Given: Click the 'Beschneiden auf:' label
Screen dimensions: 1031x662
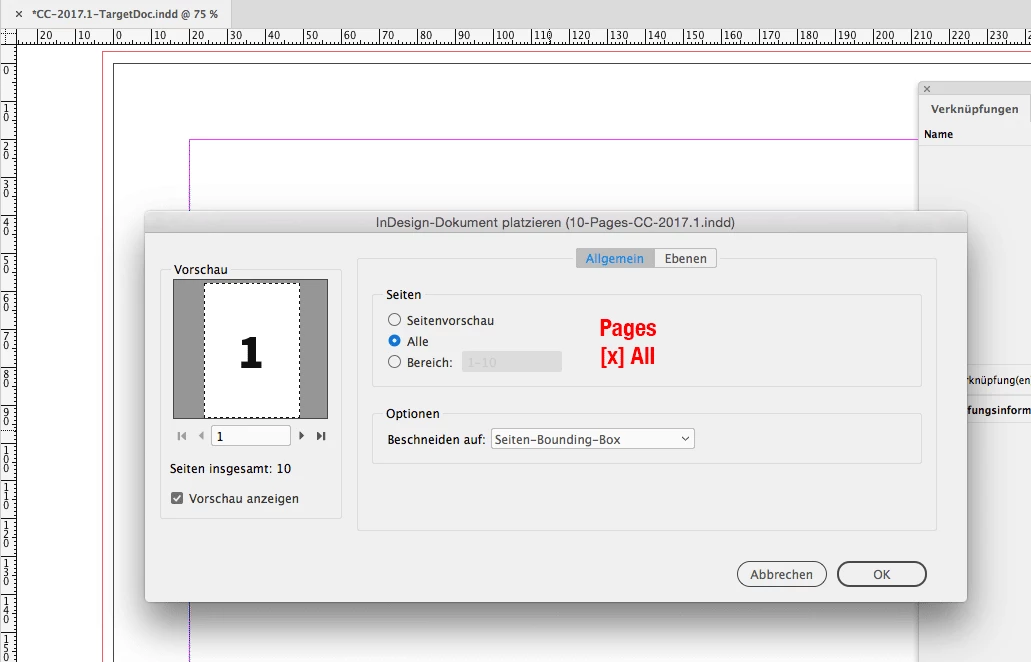Looking at the screenshot, I should tap(437, 439).
